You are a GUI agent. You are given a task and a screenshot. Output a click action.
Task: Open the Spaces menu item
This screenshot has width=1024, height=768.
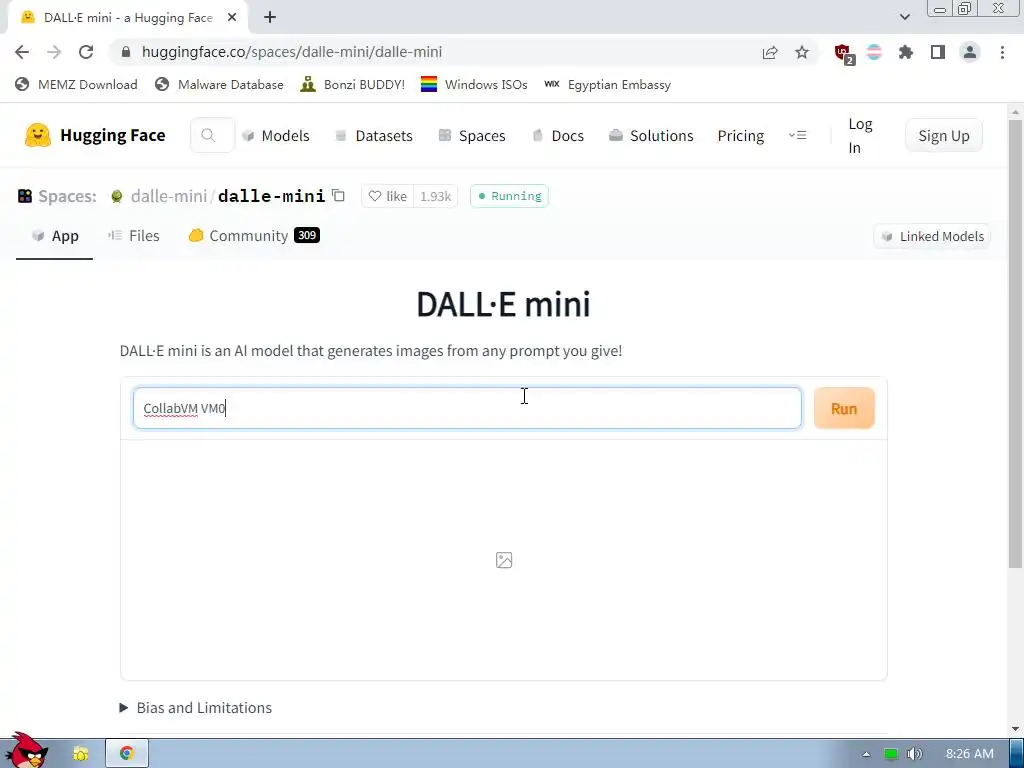[x=472, y=135]
